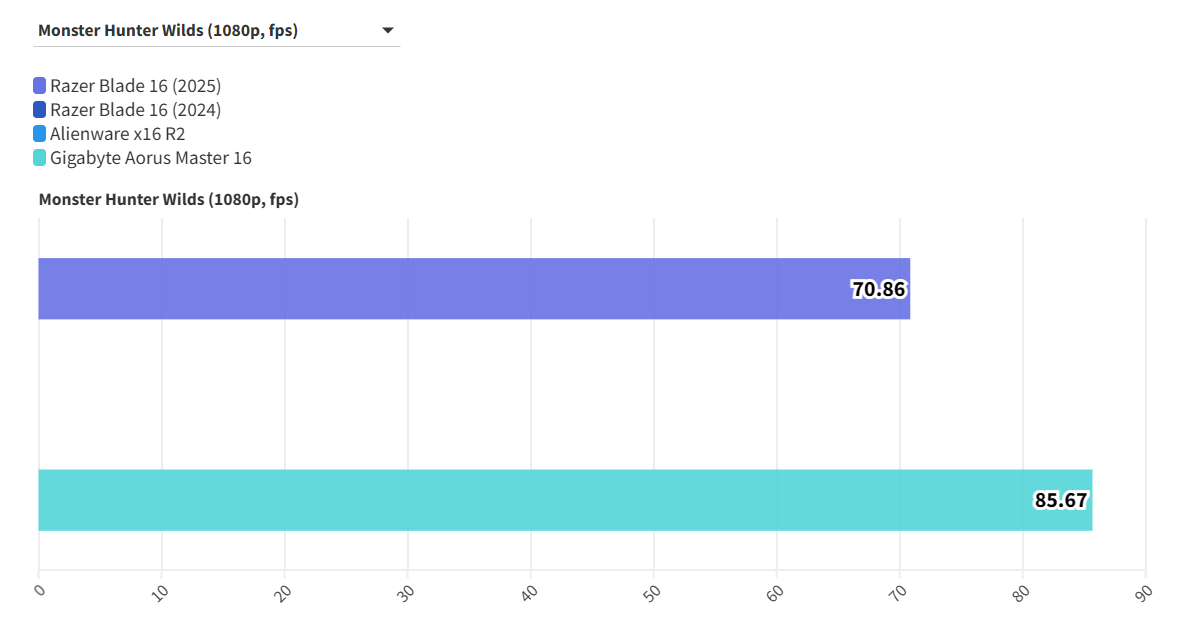This screenshot has height=617, width=1187.
Task: Toggle the Alienware x16 R2 legend label
Action: (x=117, y=134)
